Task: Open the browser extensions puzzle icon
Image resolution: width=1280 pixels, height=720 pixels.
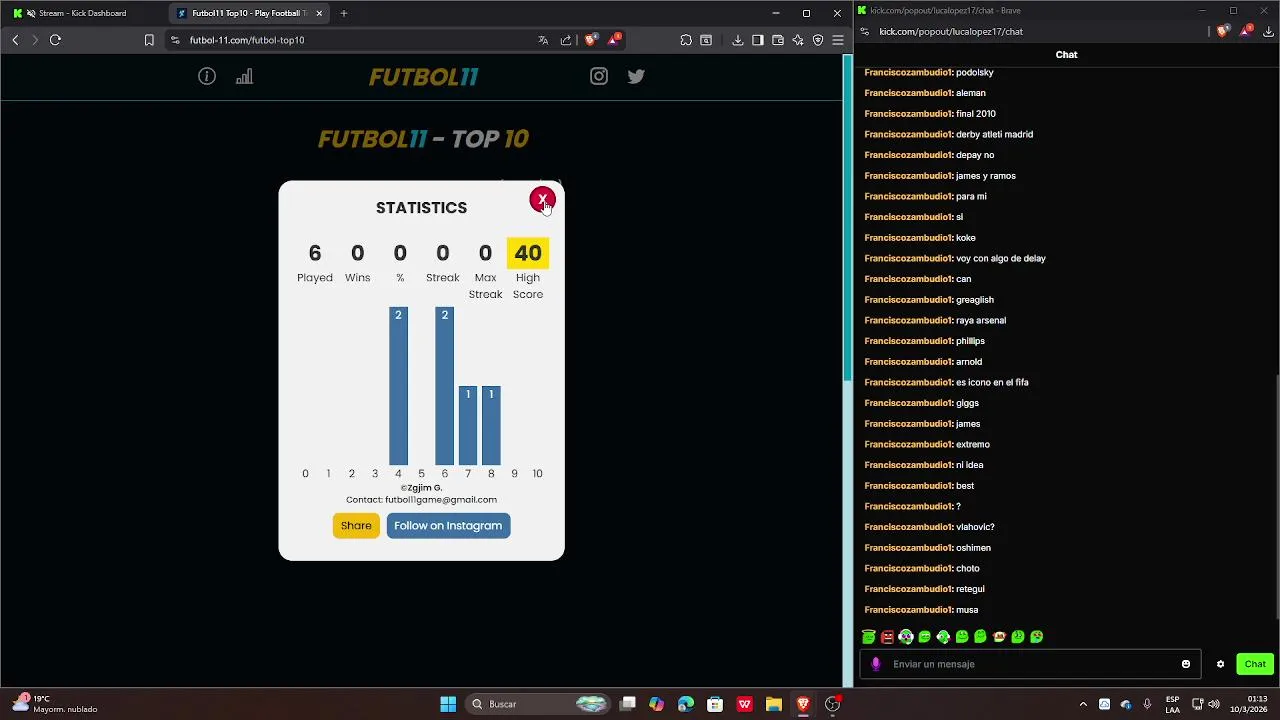Action: [x=686, y=40]
